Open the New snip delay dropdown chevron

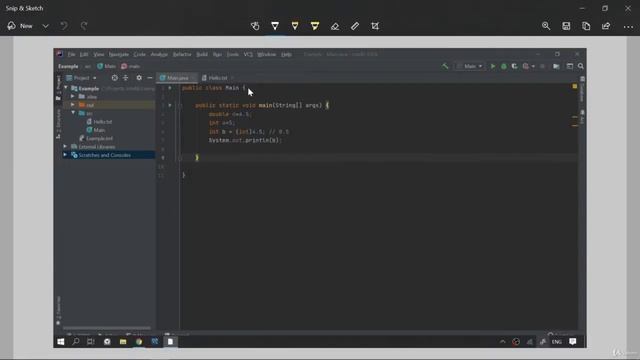tap(46, 26)
